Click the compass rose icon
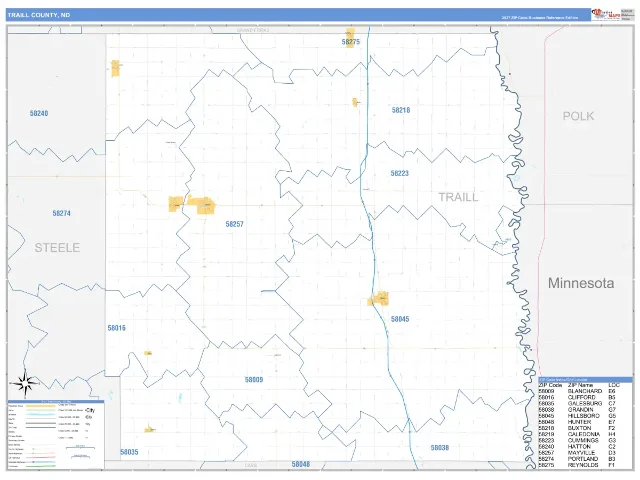This screenshot has height=480, width=640. click(x=25, y=383)
